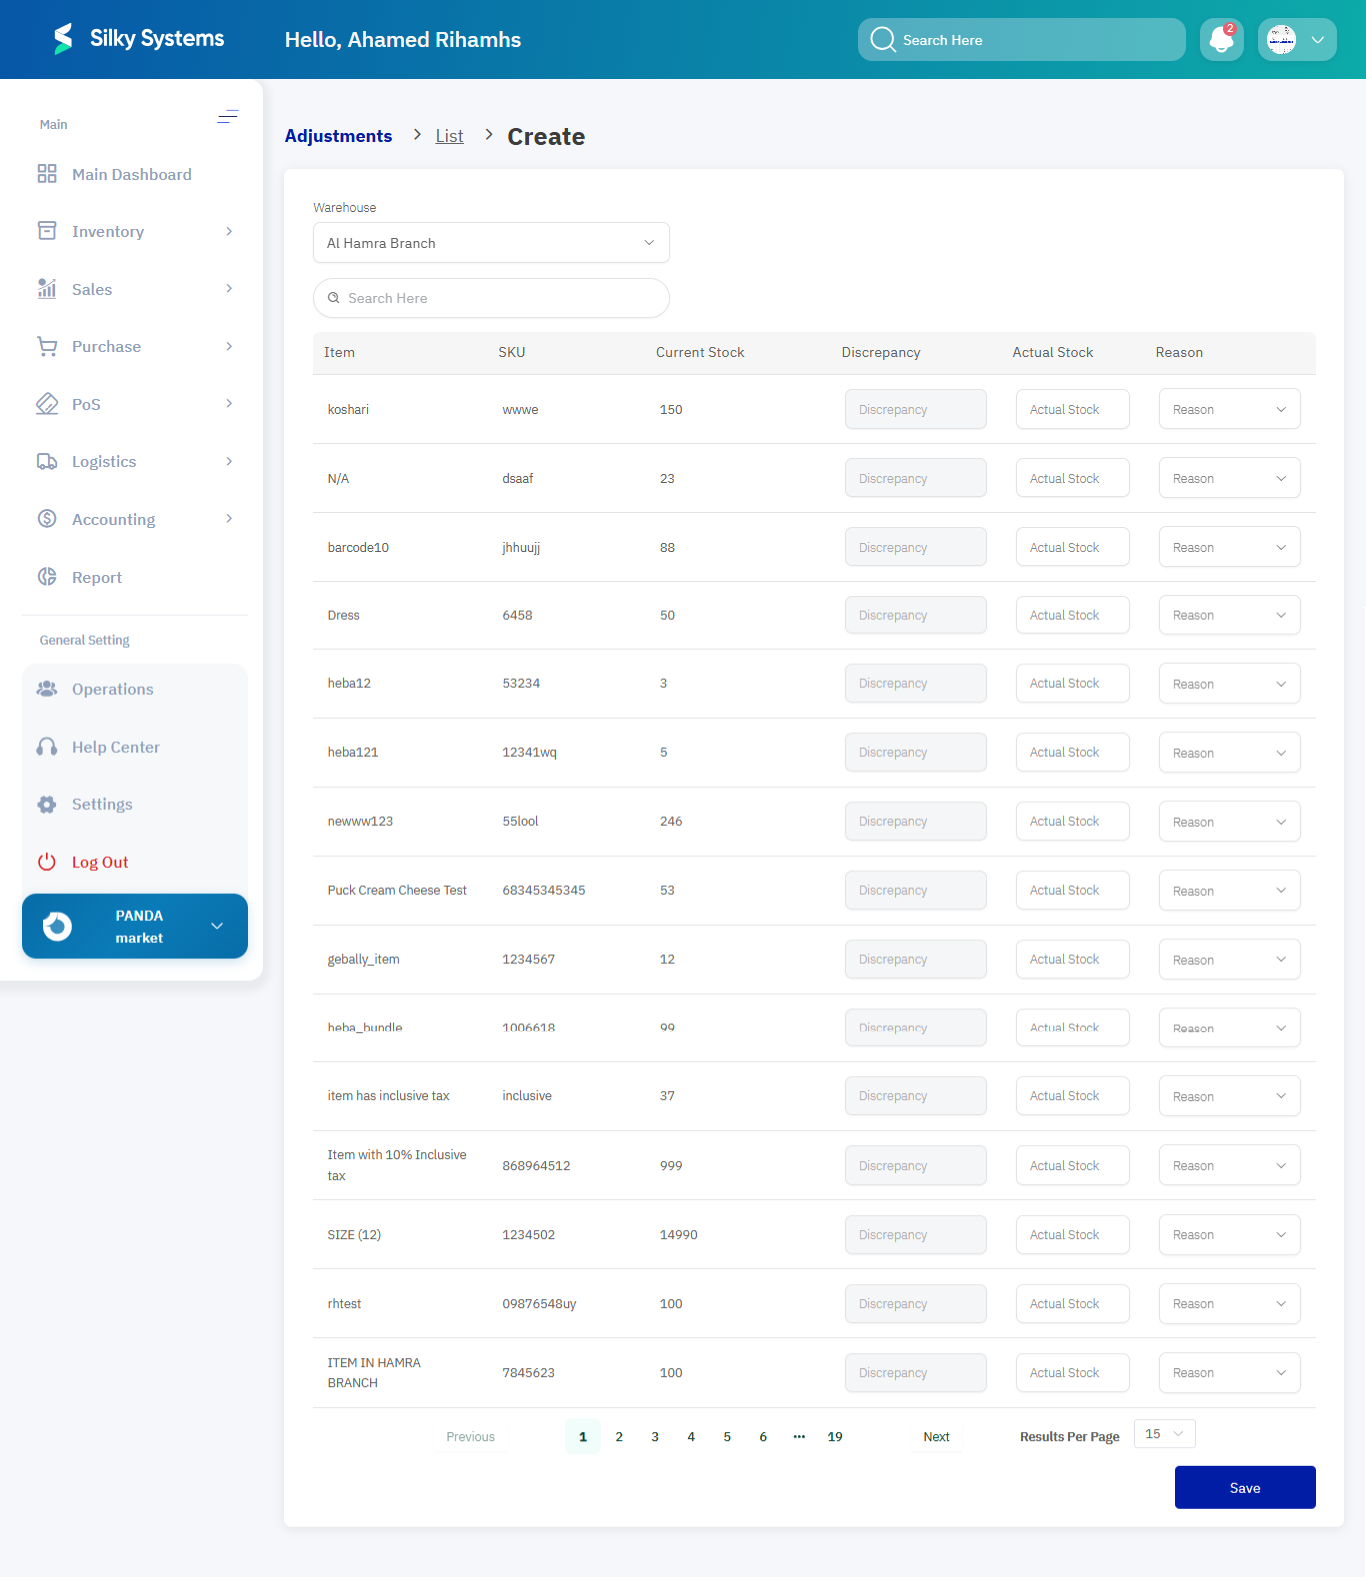Open Reason dropdown for geballly_item row
This screenshot has height=1580, width=1366.
pyautogui.click(x=1229, y=959)
